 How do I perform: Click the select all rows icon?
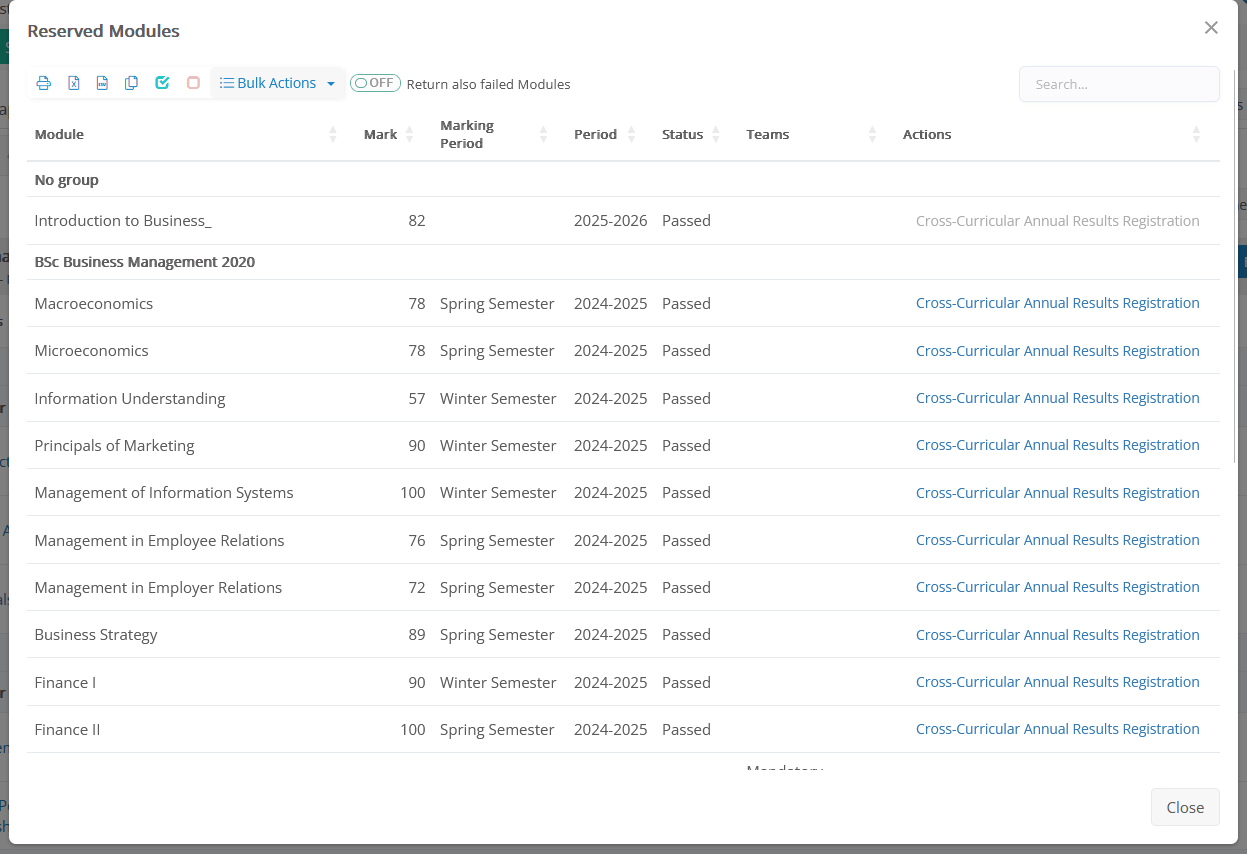click(162, 83)
